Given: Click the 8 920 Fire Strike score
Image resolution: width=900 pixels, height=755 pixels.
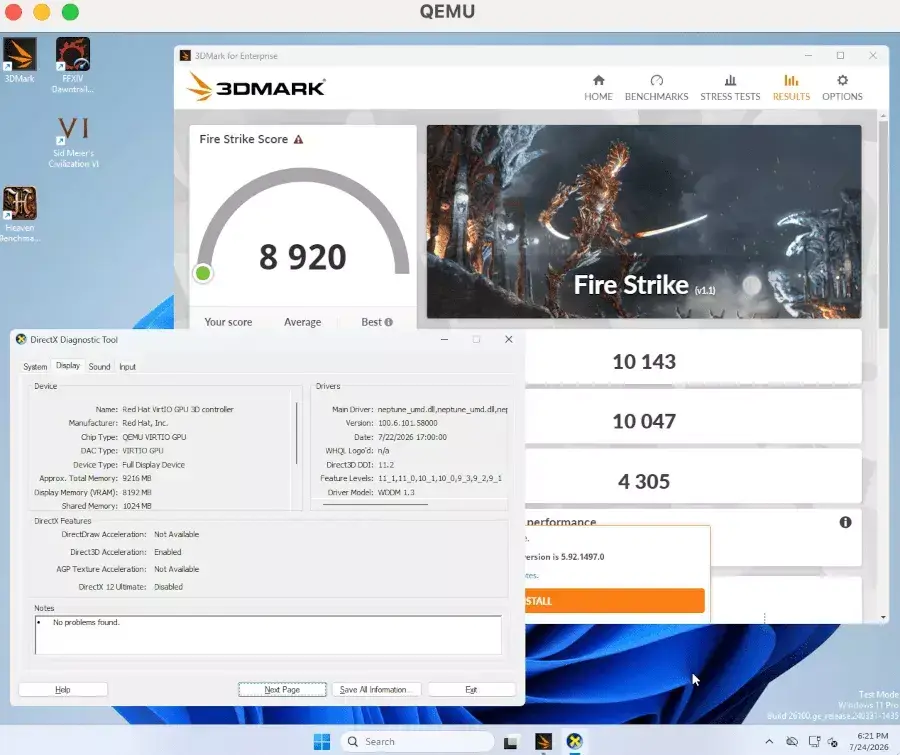Looking at the screenshot, I should coord(302,257).
